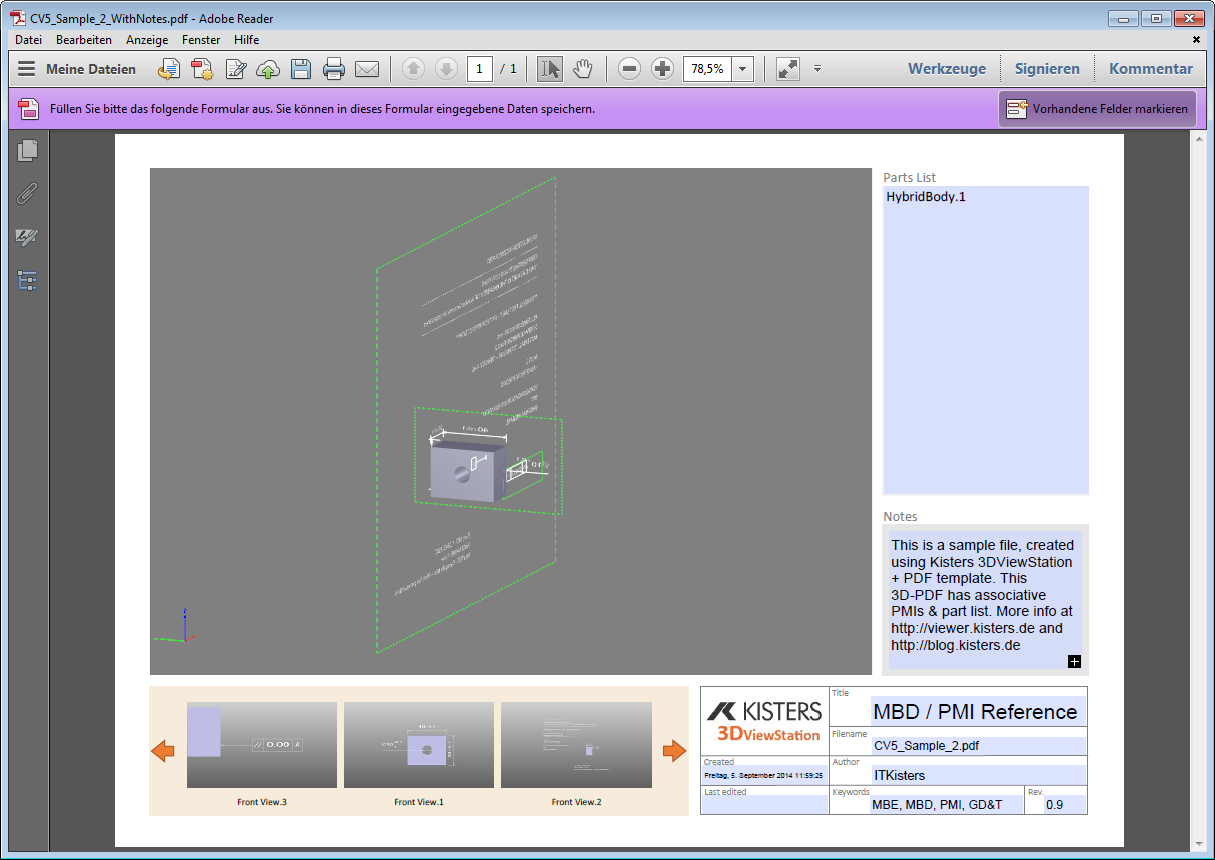Click the XYZ axis triad in viewport
Image resolution: width=1215 pixels, height=860 pixels.
coord(176,626)
